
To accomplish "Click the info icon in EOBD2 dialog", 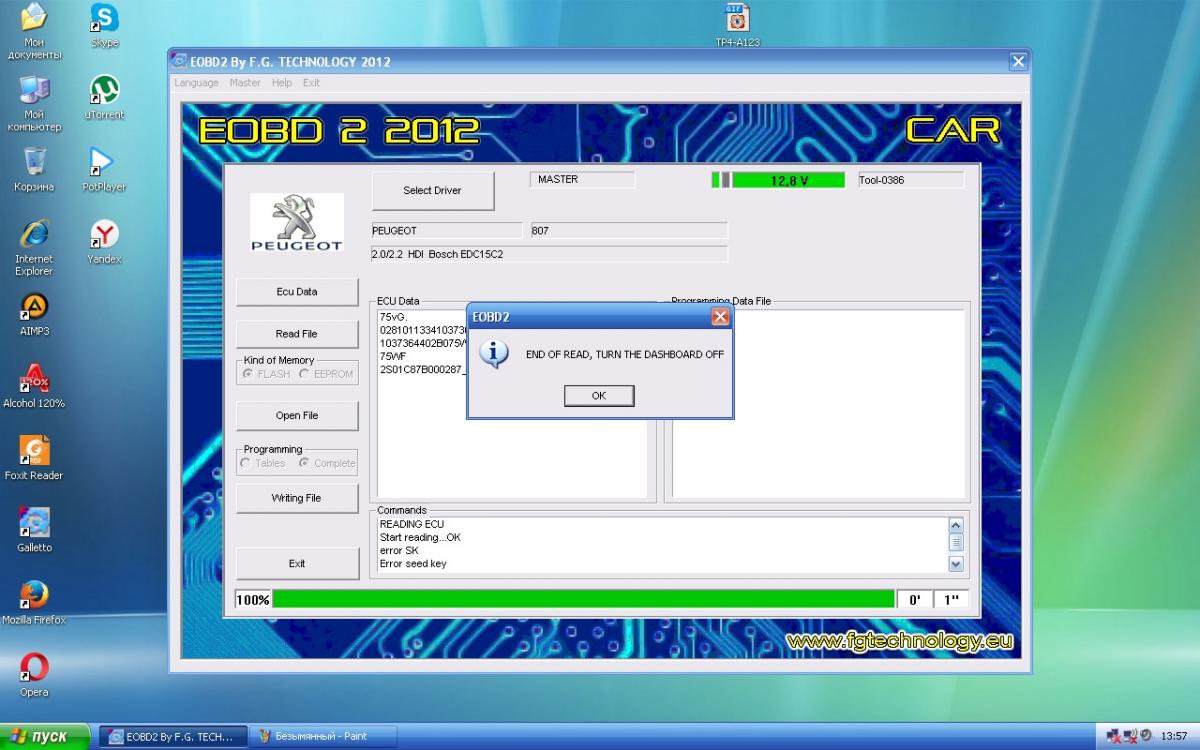I will click(494, 354).
